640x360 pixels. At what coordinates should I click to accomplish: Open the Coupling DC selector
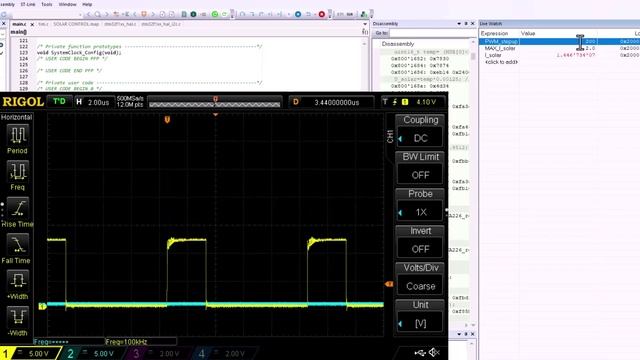coord(420,131)
